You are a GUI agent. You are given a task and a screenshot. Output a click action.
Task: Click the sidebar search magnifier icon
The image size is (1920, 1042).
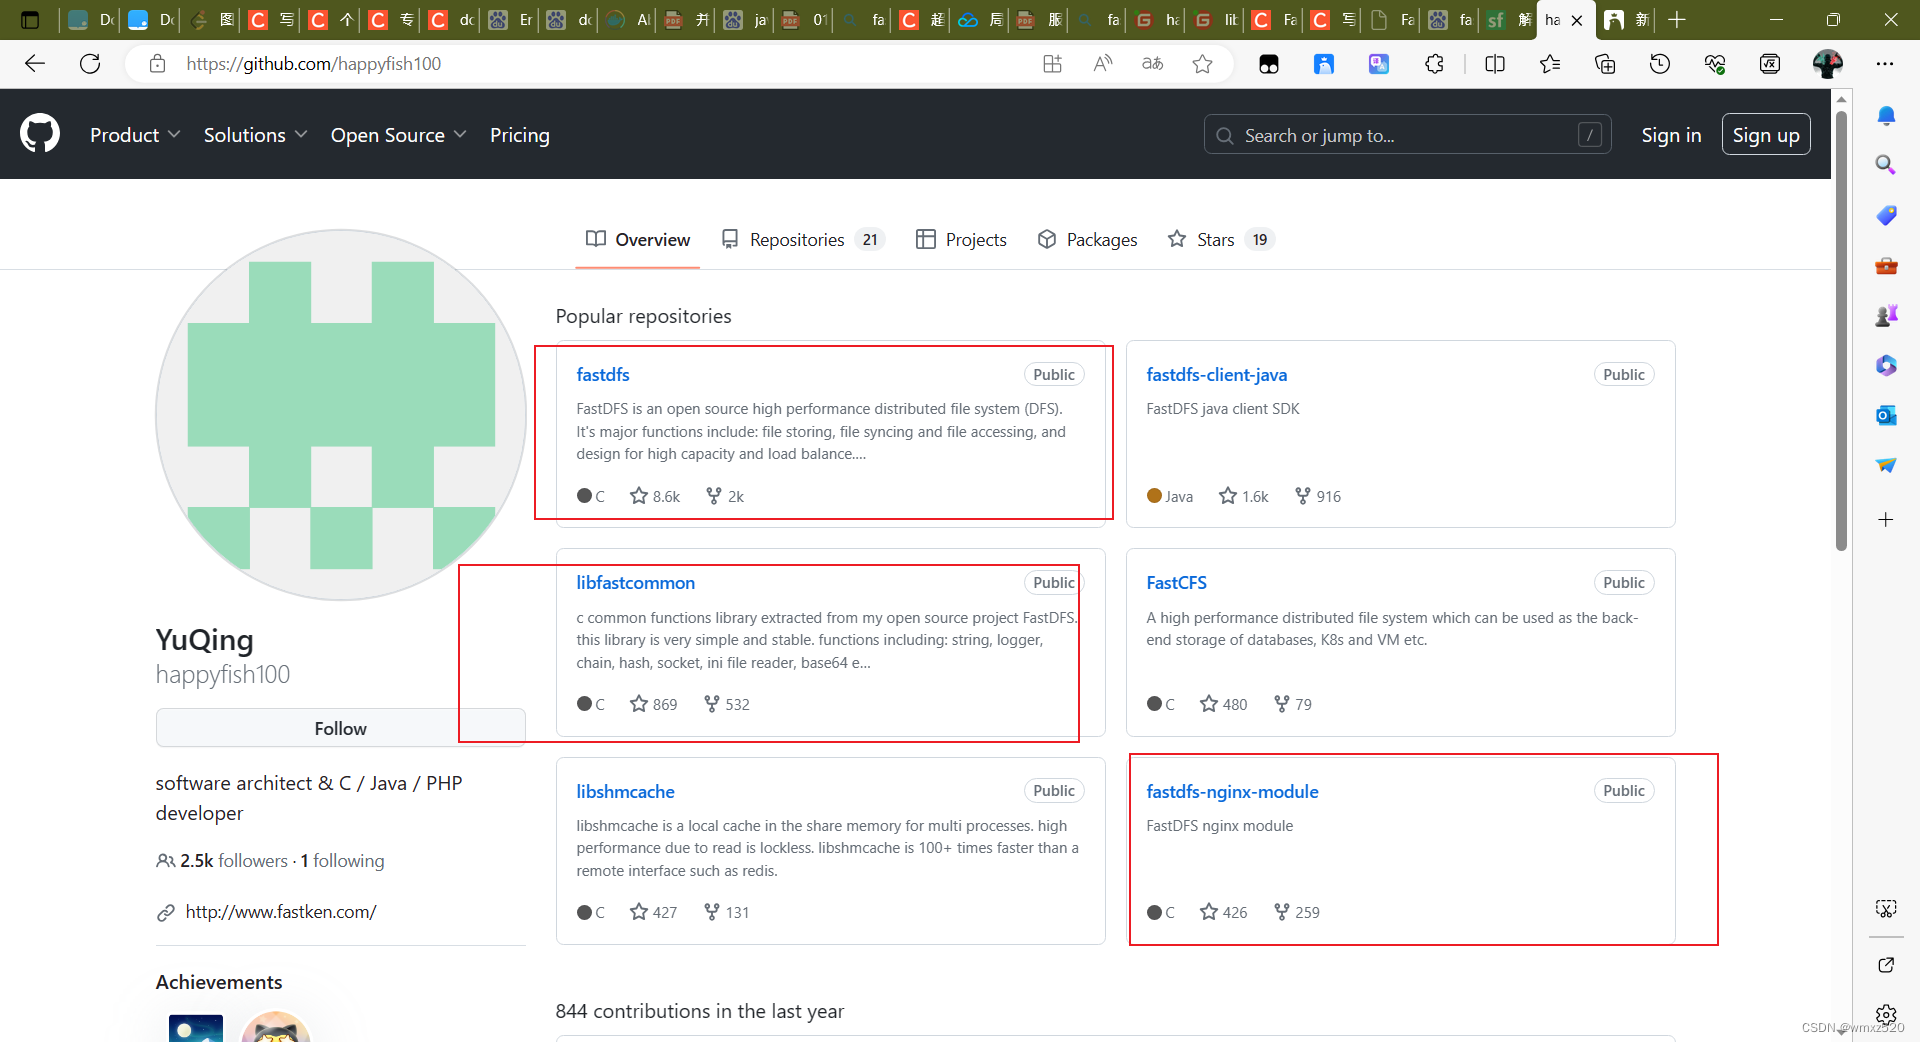point(1886,165)
